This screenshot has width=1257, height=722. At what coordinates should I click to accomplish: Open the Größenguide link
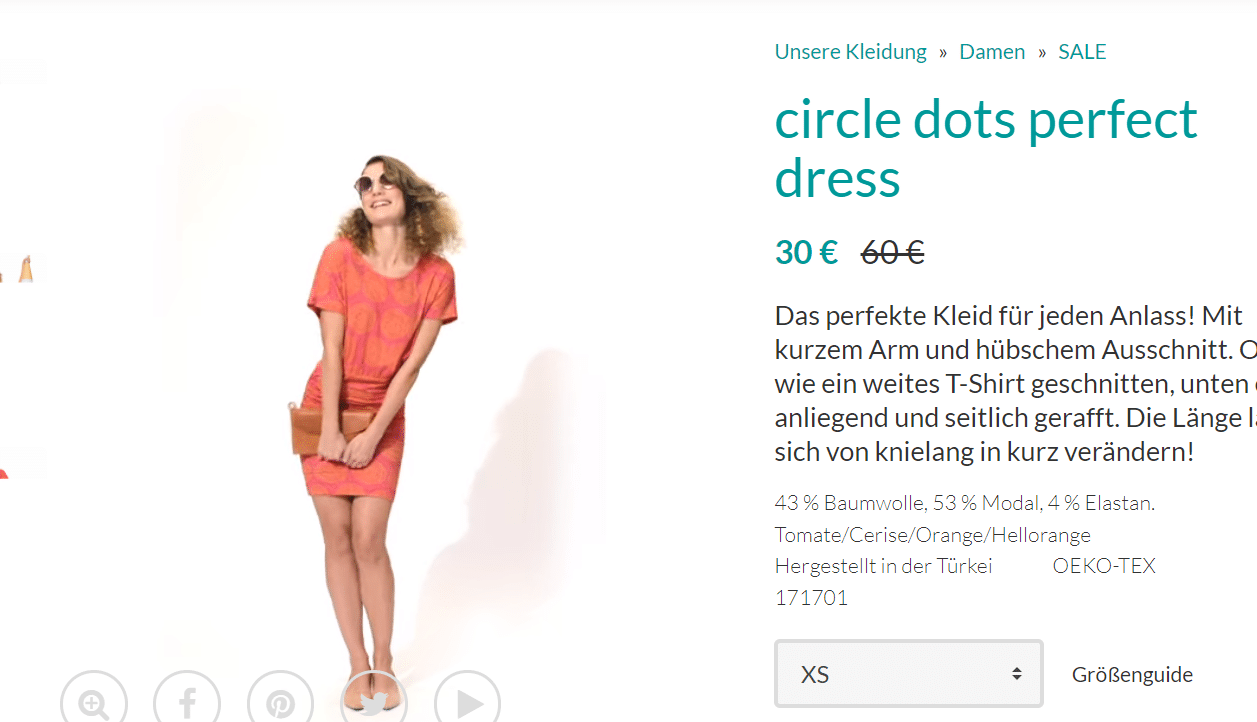point(1132,675)
